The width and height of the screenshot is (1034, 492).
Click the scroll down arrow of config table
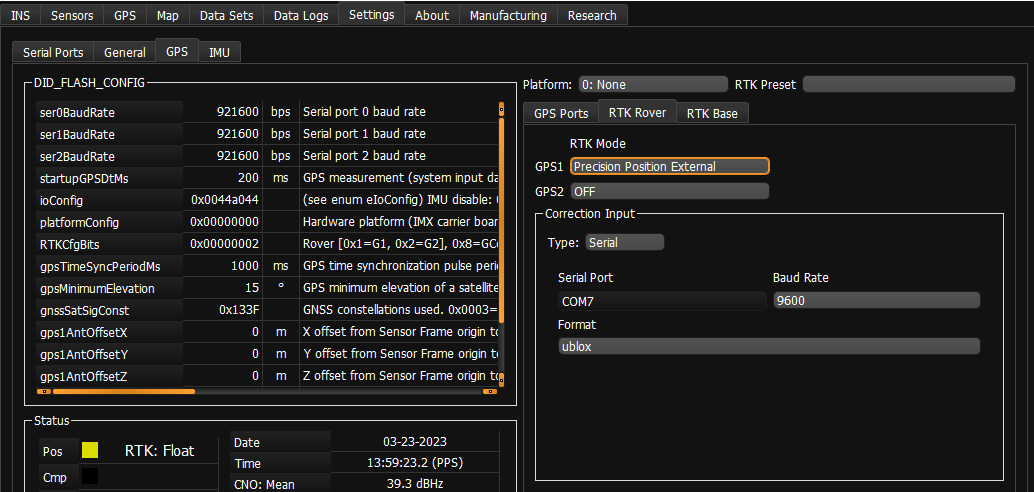pos(501,379)
